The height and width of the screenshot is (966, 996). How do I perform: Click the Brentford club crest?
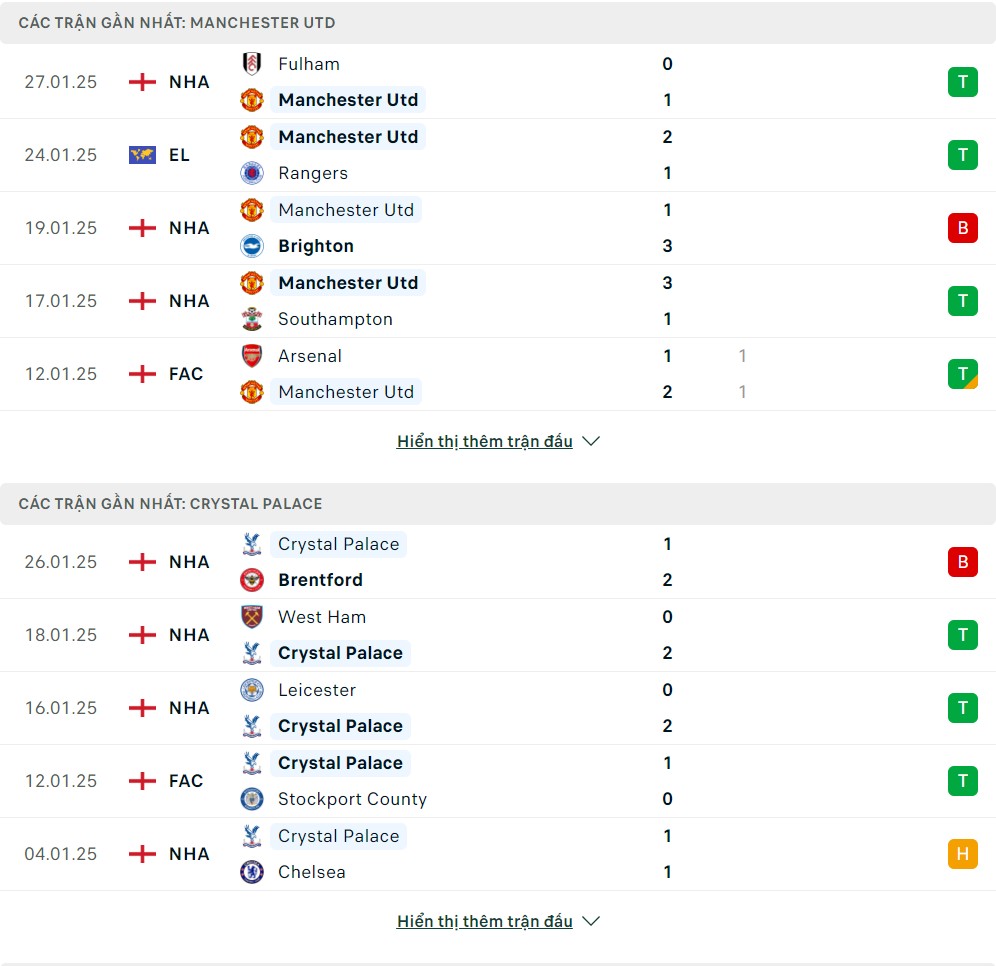coord(252,580)
